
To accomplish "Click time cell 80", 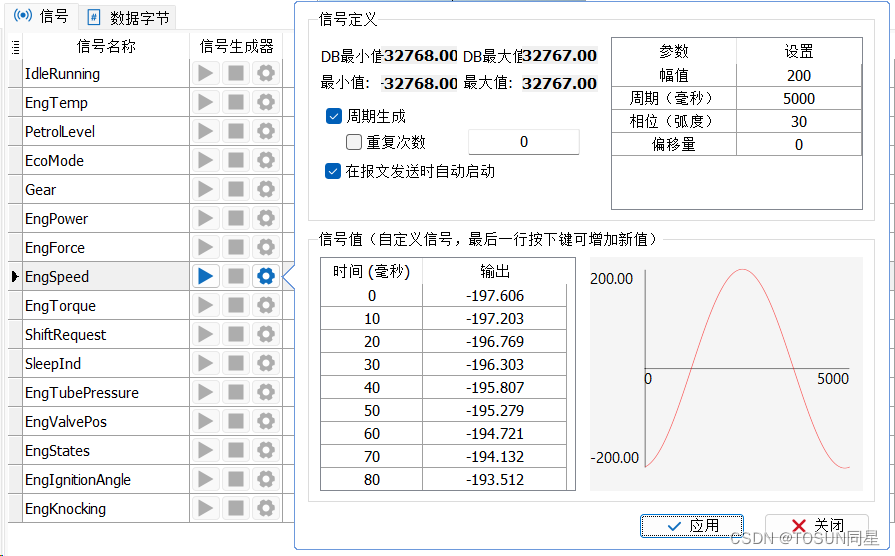I will [x=372, y=480].
